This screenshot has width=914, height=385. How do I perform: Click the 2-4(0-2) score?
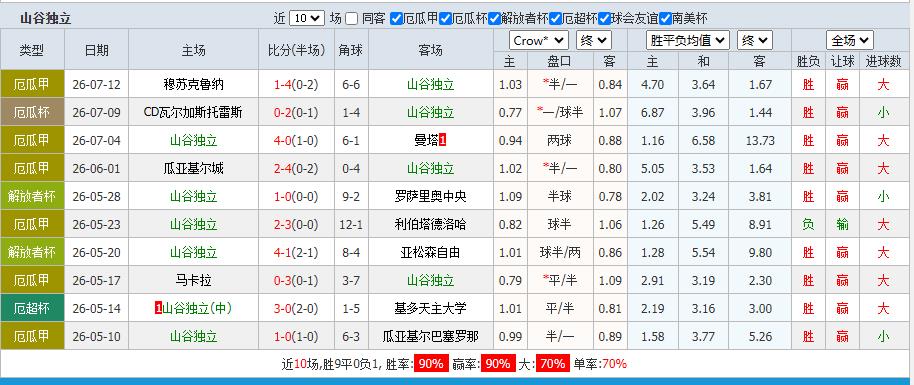(296, 169)
